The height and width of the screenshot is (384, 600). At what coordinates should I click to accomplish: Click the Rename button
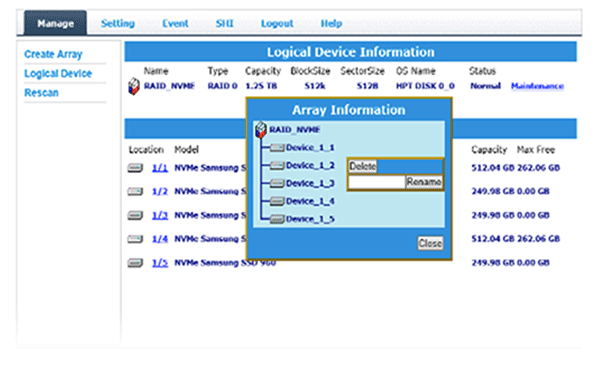coord(424,182)
